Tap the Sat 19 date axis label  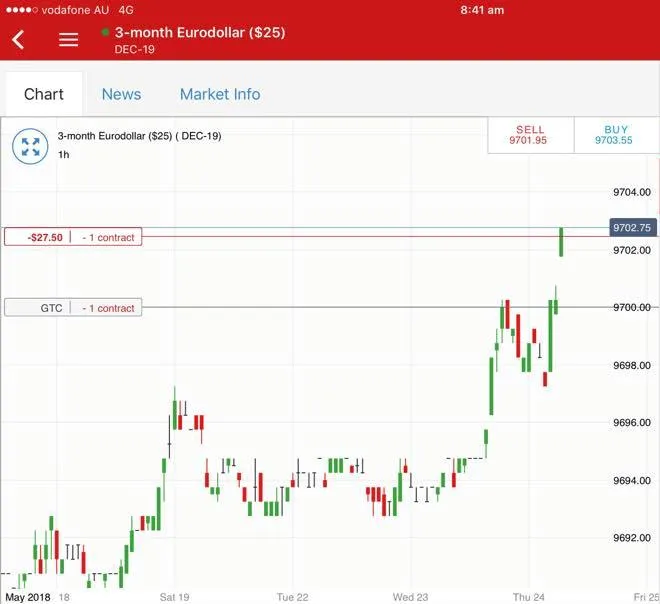tap(174, 597)
